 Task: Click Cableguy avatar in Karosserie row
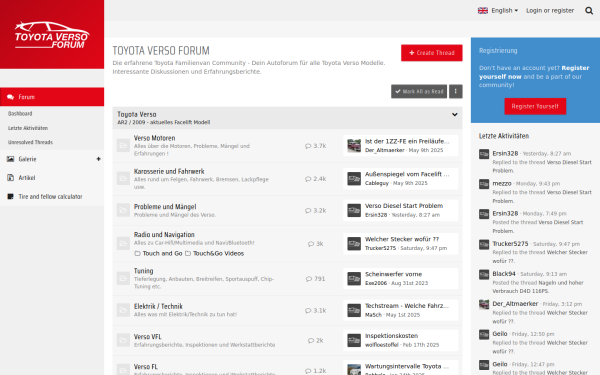click(x=354, y=179)
